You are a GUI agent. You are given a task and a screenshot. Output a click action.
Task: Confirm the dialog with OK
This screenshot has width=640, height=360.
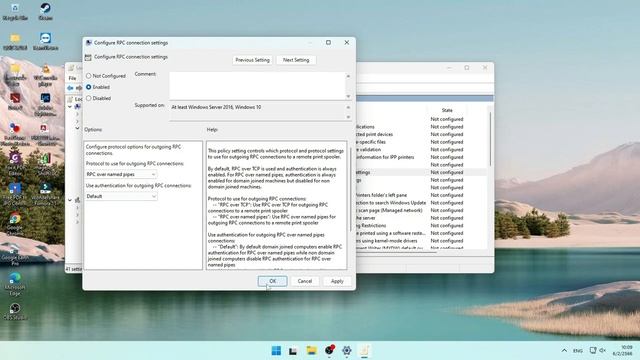(x=272, y=281)
